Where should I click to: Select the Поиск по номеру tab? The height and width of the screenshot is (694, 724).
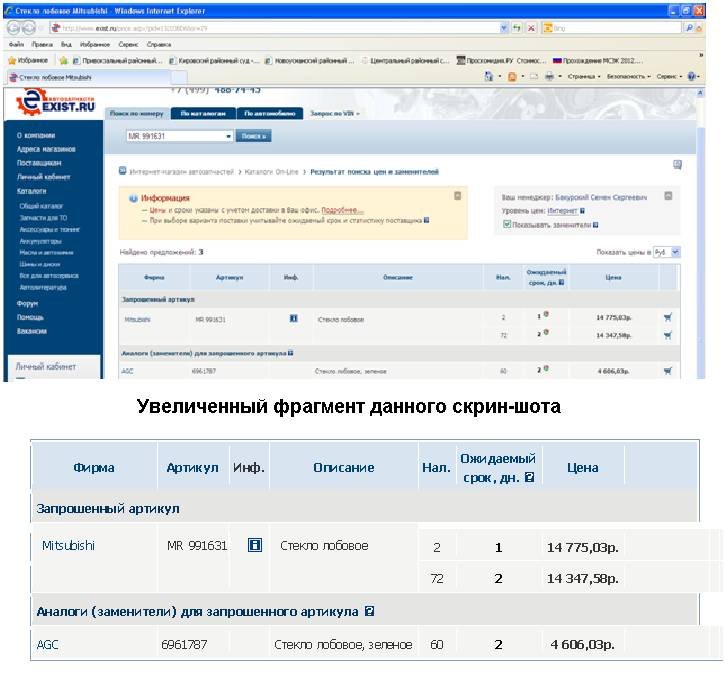tap(137, 113)
